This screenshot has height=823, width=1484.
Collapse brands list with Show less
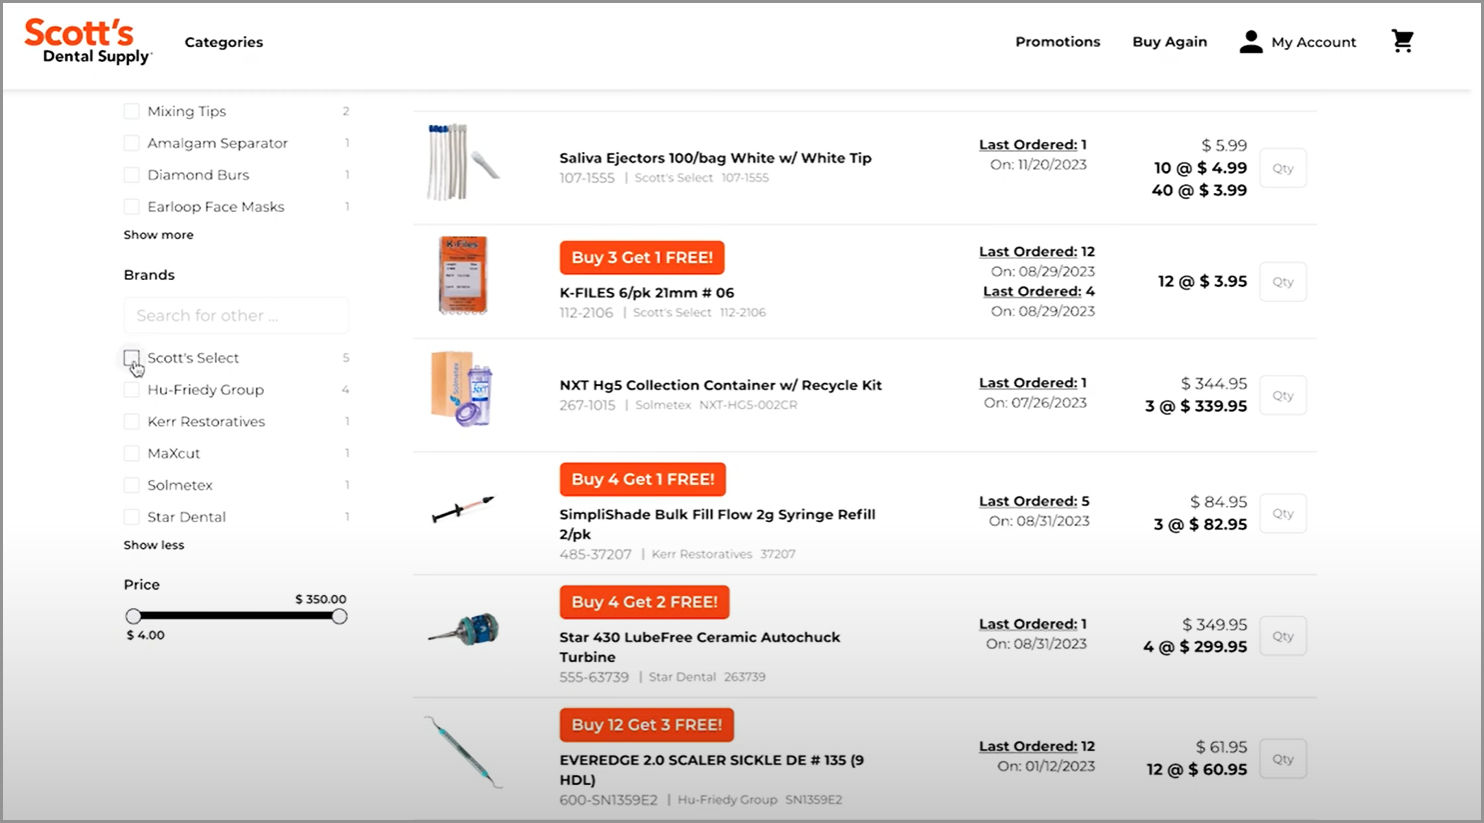coord(154,545)
